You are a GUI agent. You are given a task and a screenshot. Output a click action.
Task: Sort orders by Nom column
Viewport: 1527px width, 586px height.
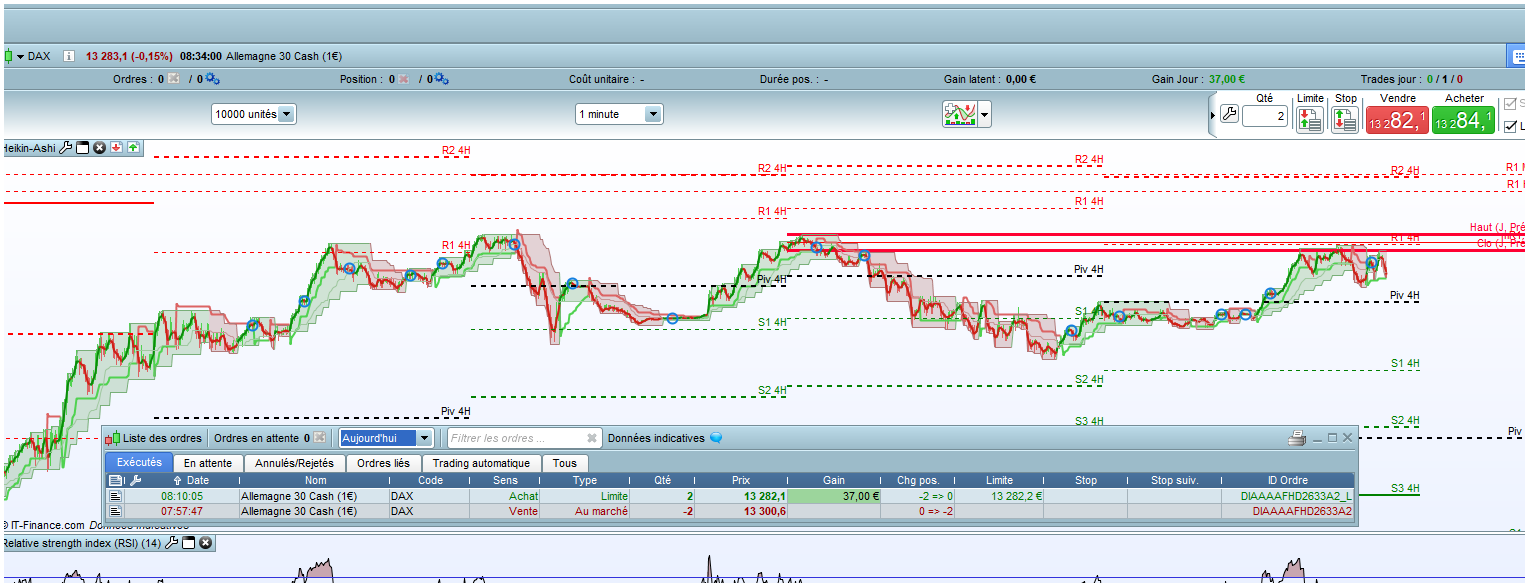click(315, 481)
